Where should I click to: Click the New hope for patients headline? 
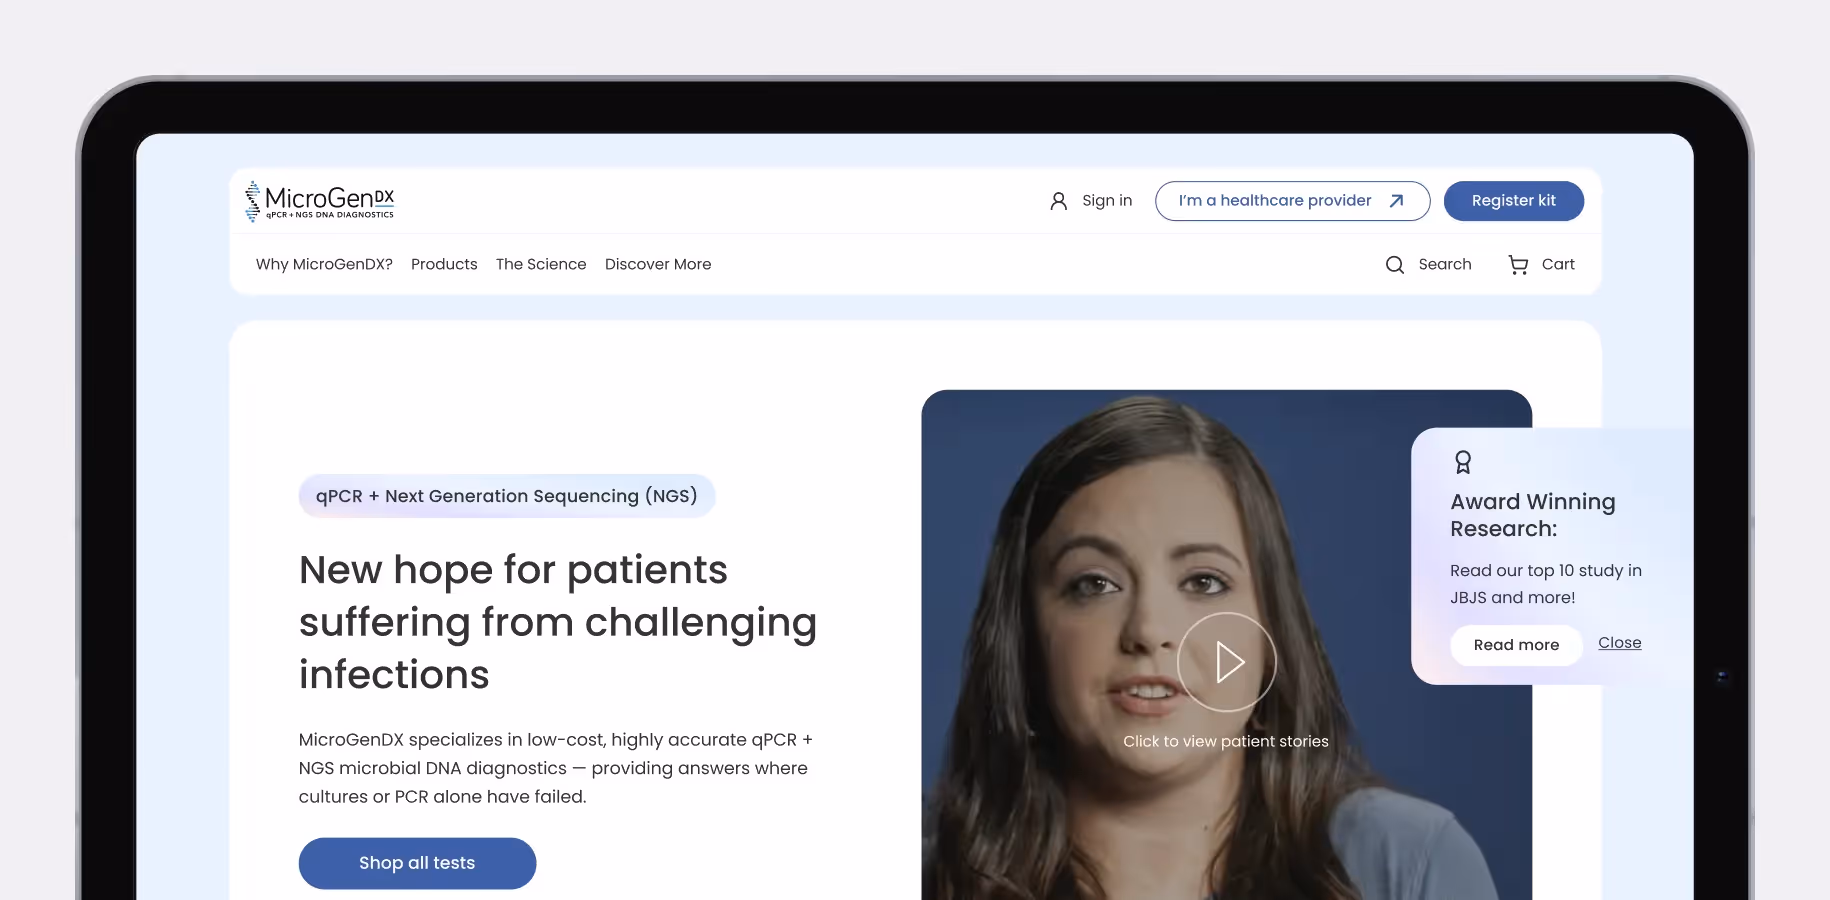[x=558, y=622]
